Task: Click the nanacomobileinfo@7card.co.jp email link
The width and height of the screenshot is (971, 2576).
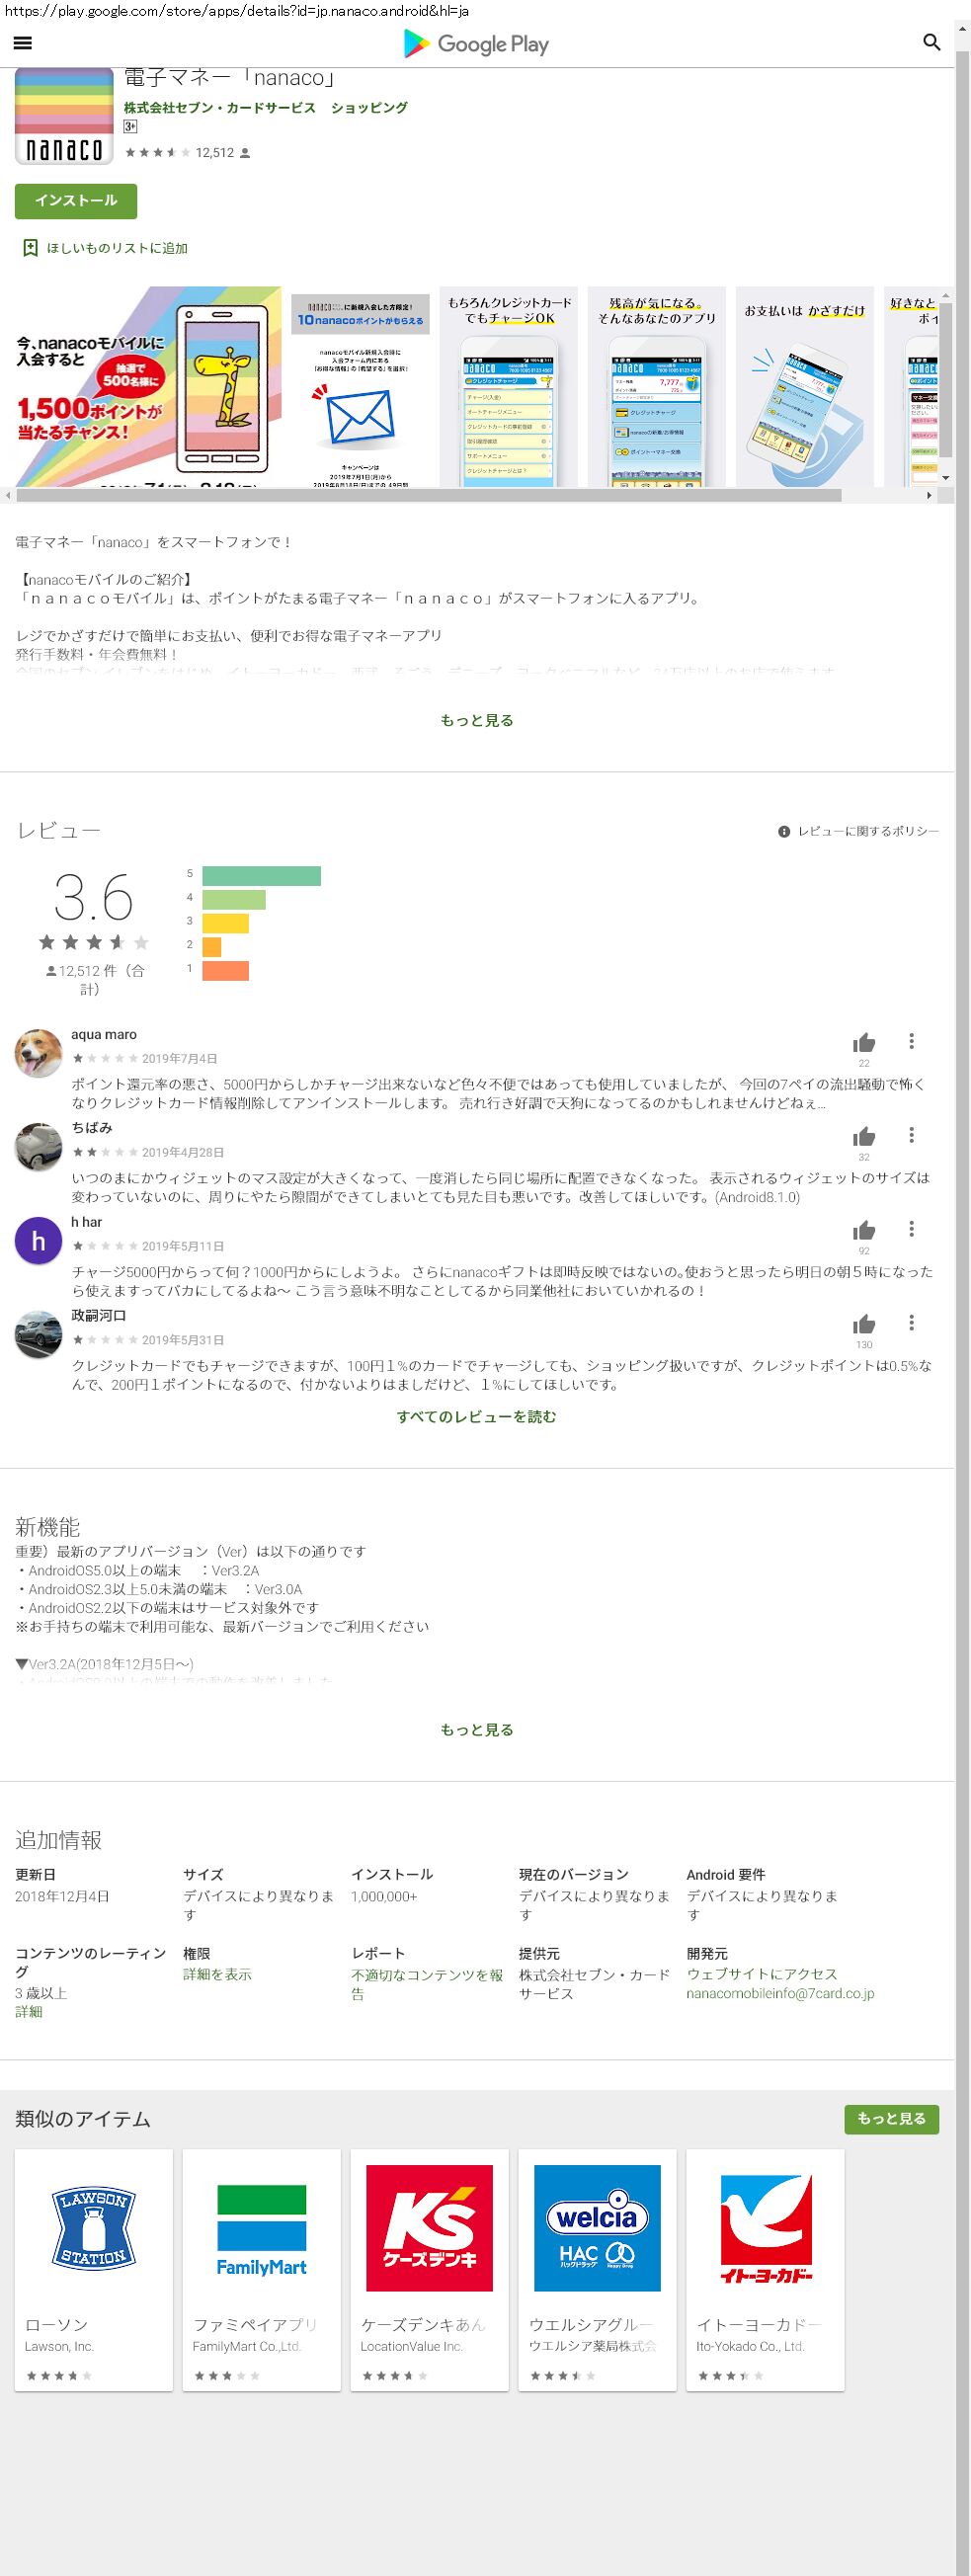Action: [x=780, y=1993]
